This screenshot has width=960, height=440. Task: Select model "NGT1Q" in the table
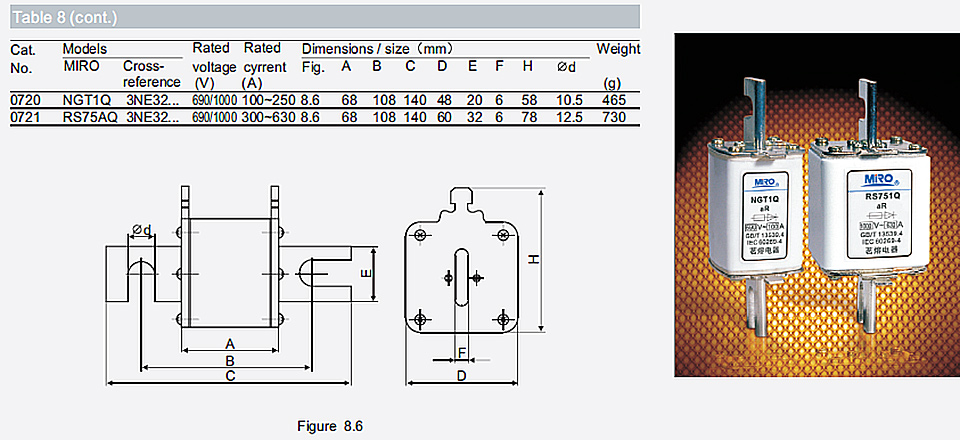(x=87, y=100)
